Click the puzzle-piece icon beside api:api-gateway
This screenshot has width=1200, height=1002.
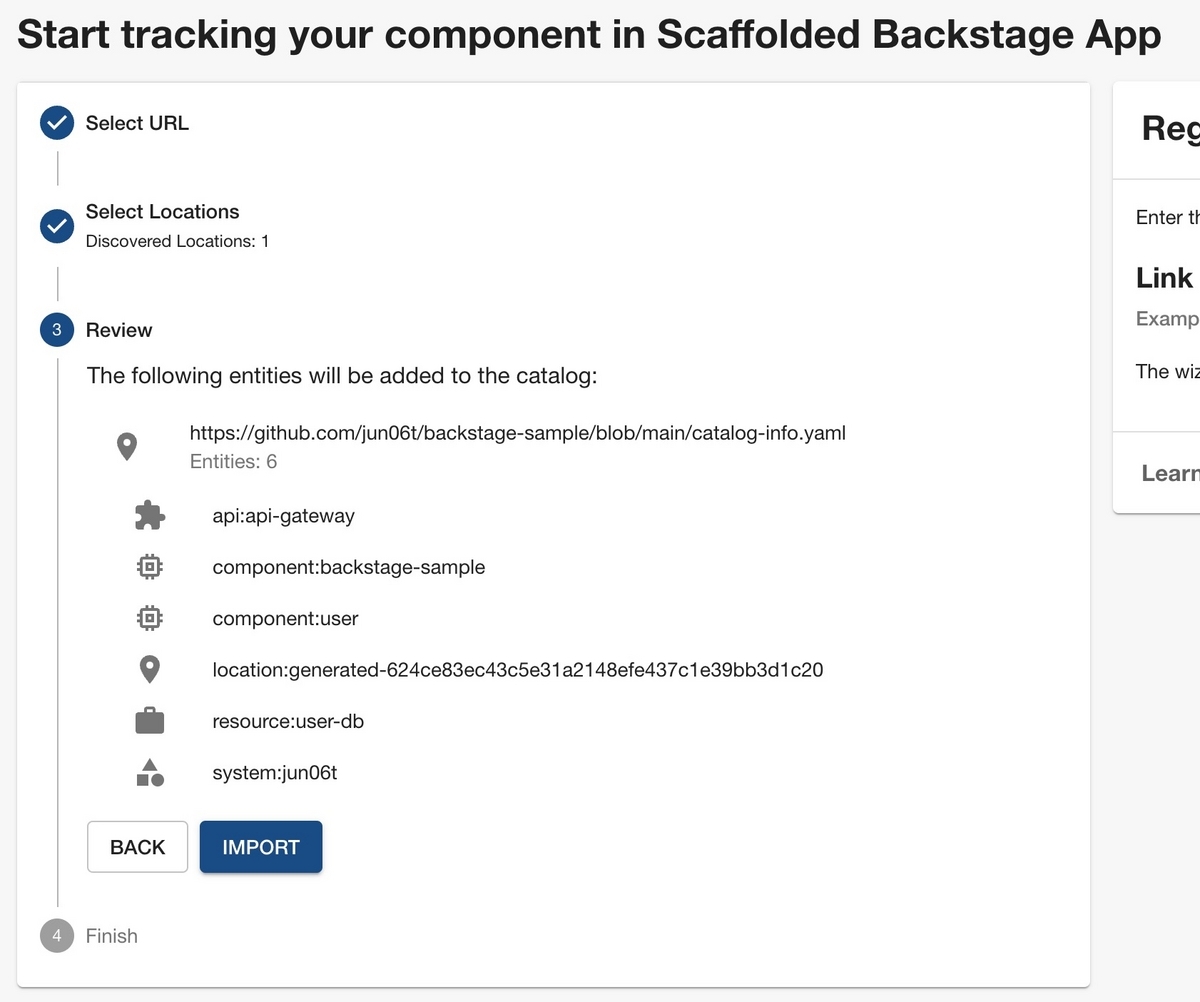click(149, 516)
